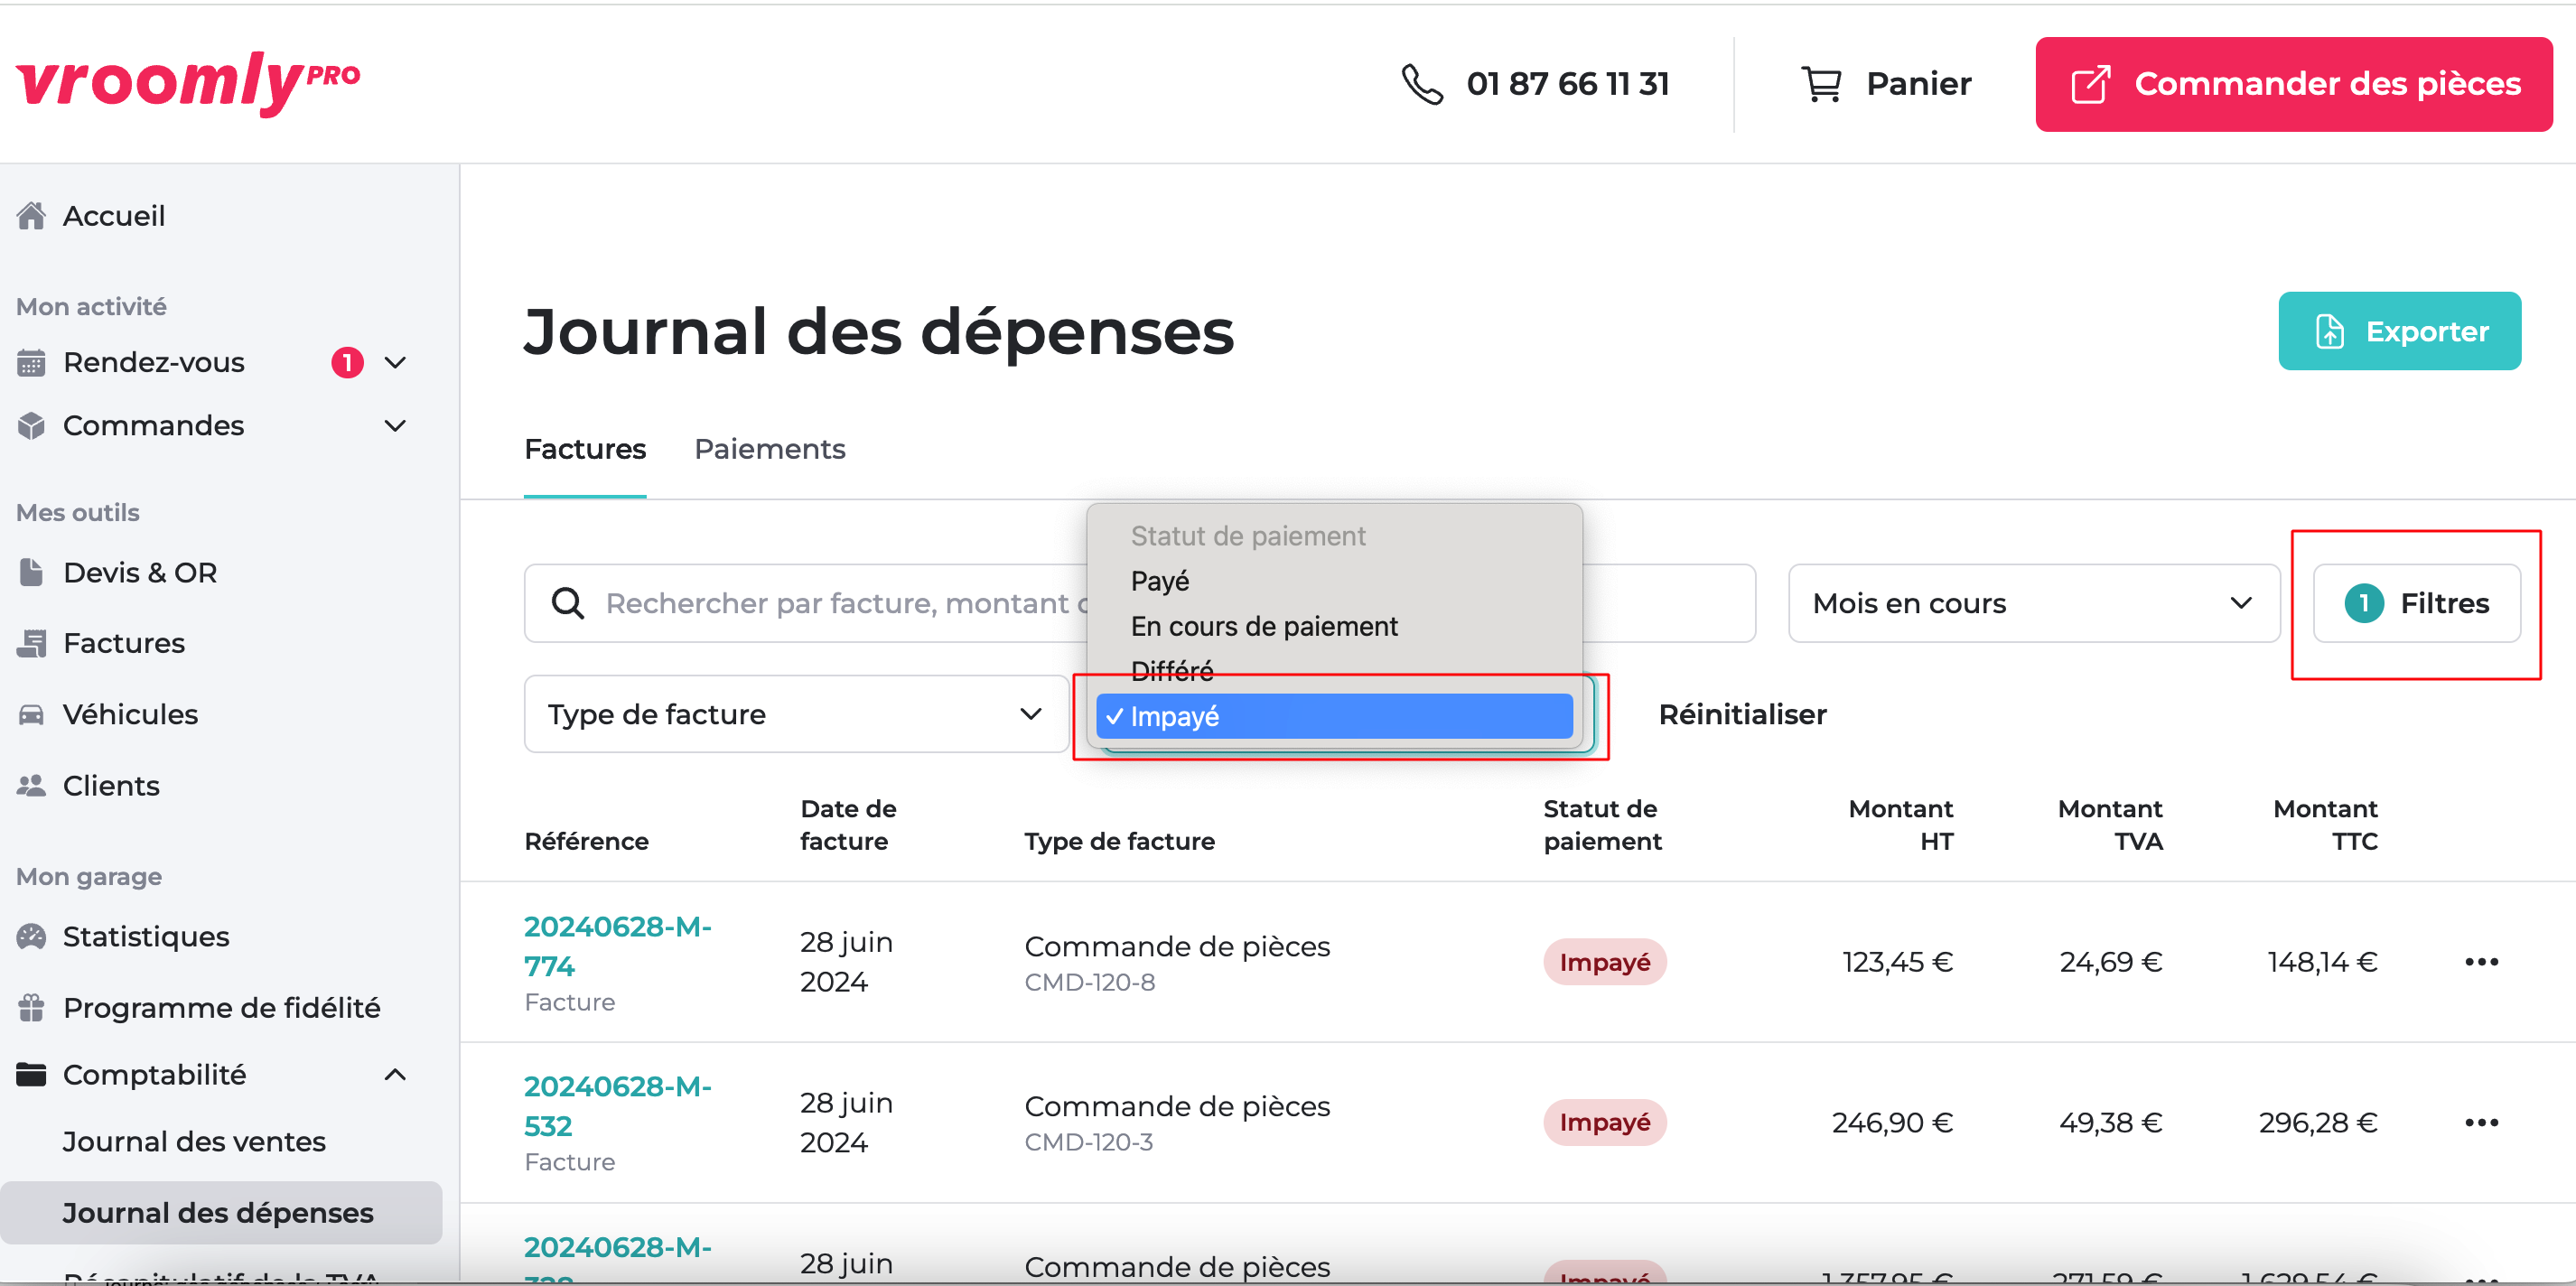Click the Comptabilité folder icon
This screenshot has width=2576, height=1286.
[32, 1074]
